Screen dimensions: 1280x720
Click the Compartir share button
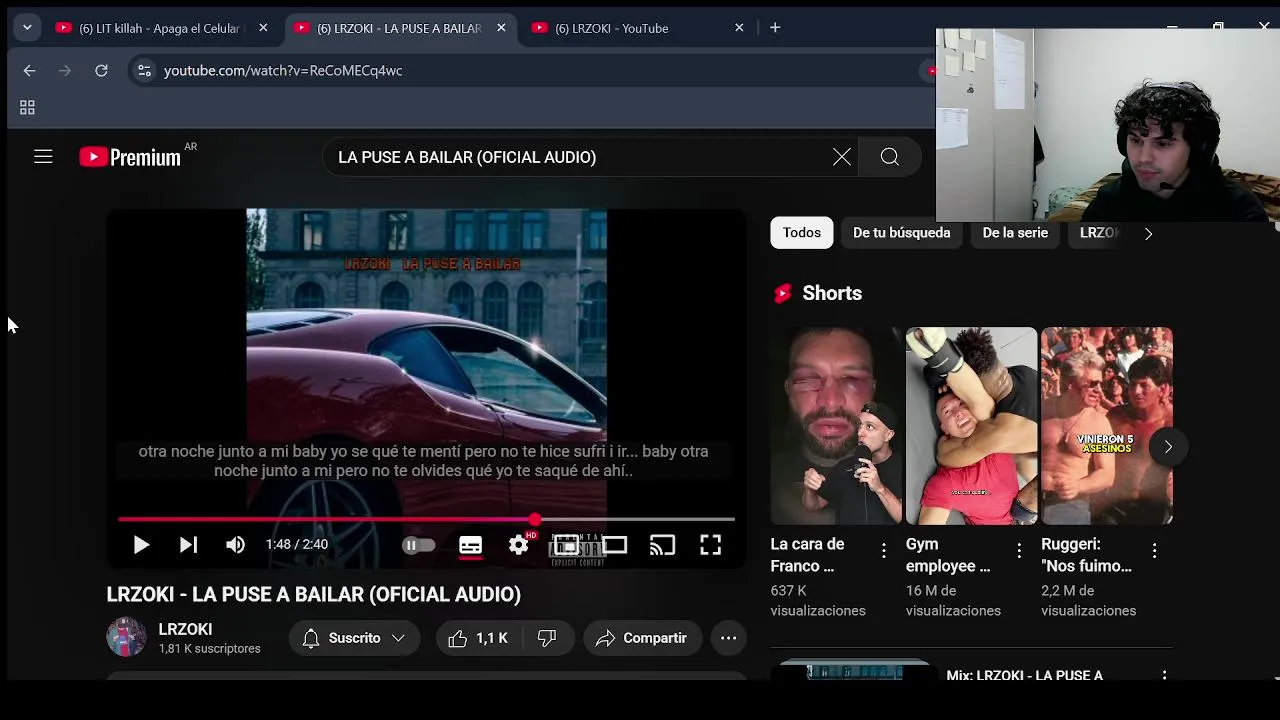pyautogui.click(x=641, y=638)
